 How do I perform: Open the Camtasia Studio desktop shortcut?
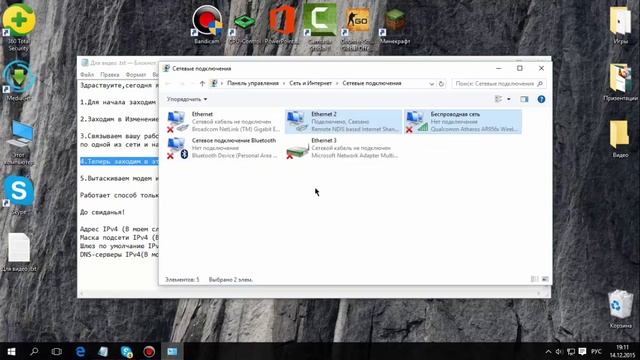(x=320, y=27)
